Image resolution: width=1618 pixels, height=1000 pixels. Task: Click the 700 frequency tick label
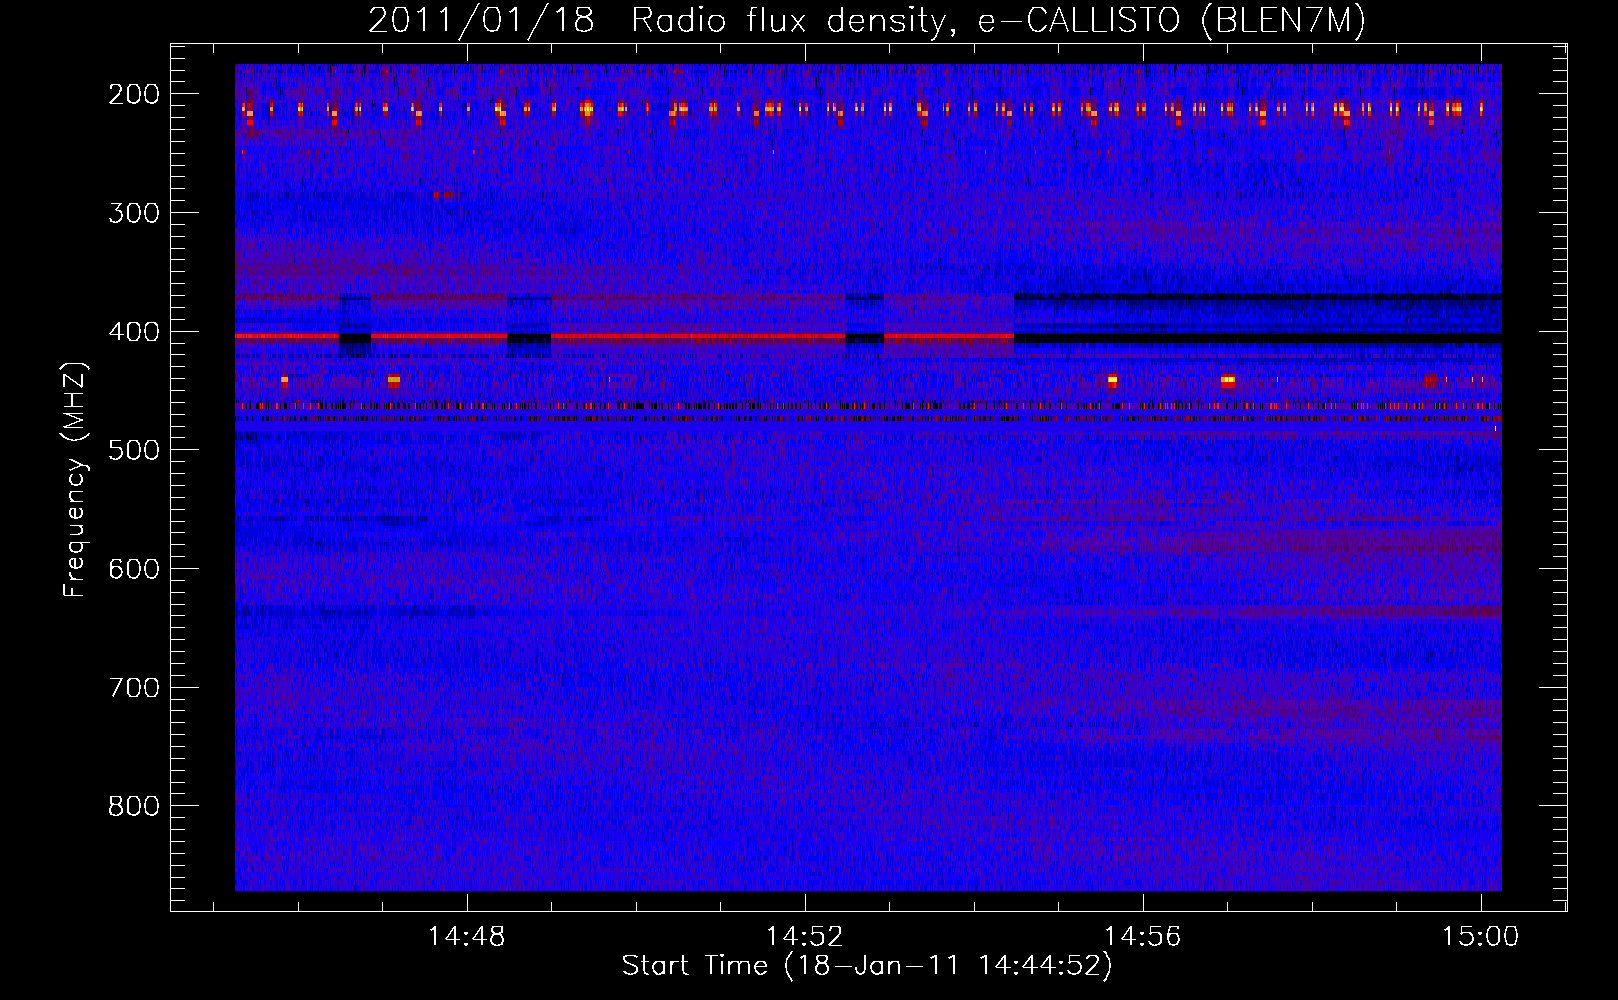click(x=134, y=688)
